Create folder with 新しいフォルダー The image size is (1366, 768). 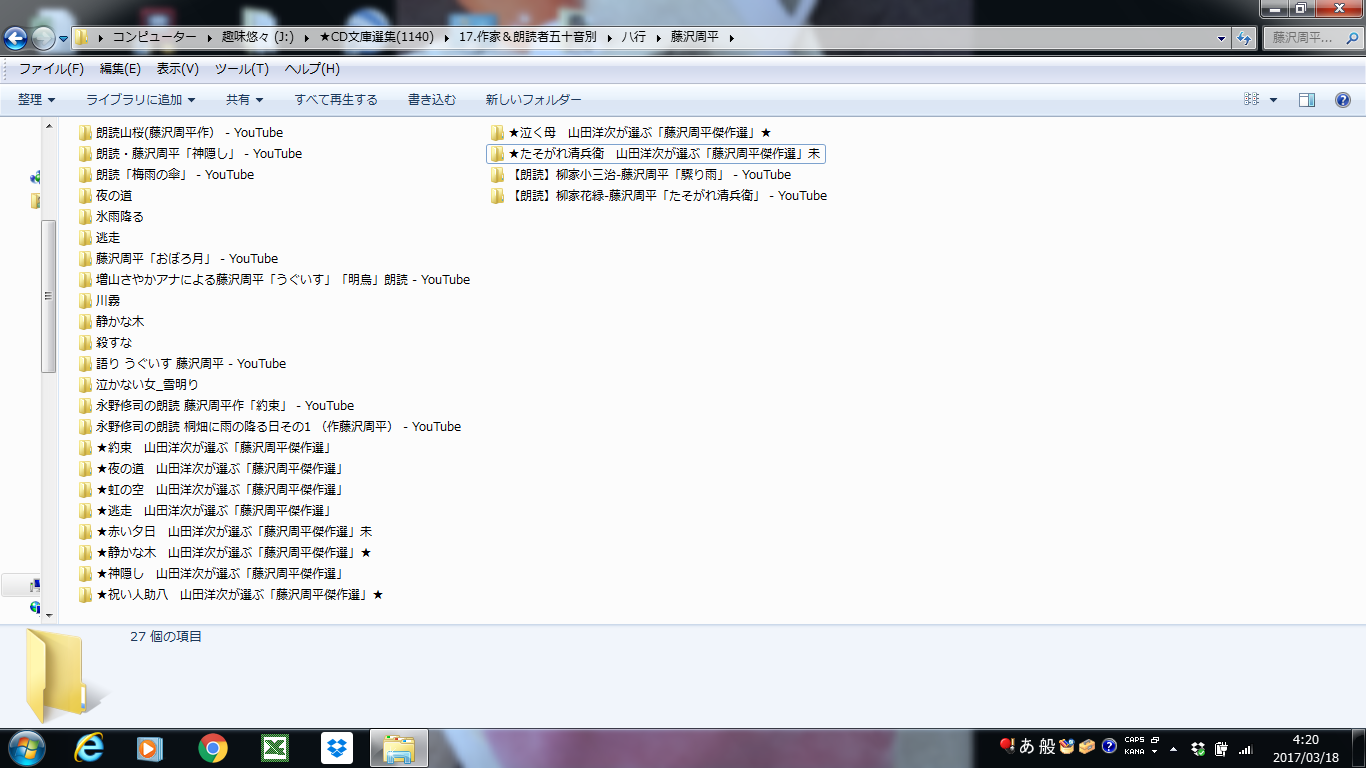click(x=533, y=100)
